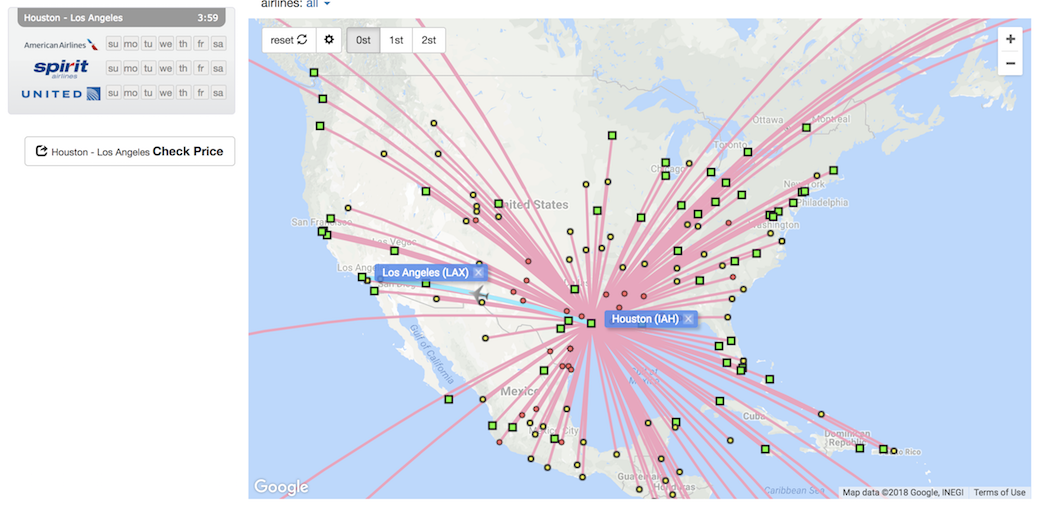Image resolution: width=1040 pixels, height=506 pixels.
Task: Click the settings gear icon on map
Action: 329,40
